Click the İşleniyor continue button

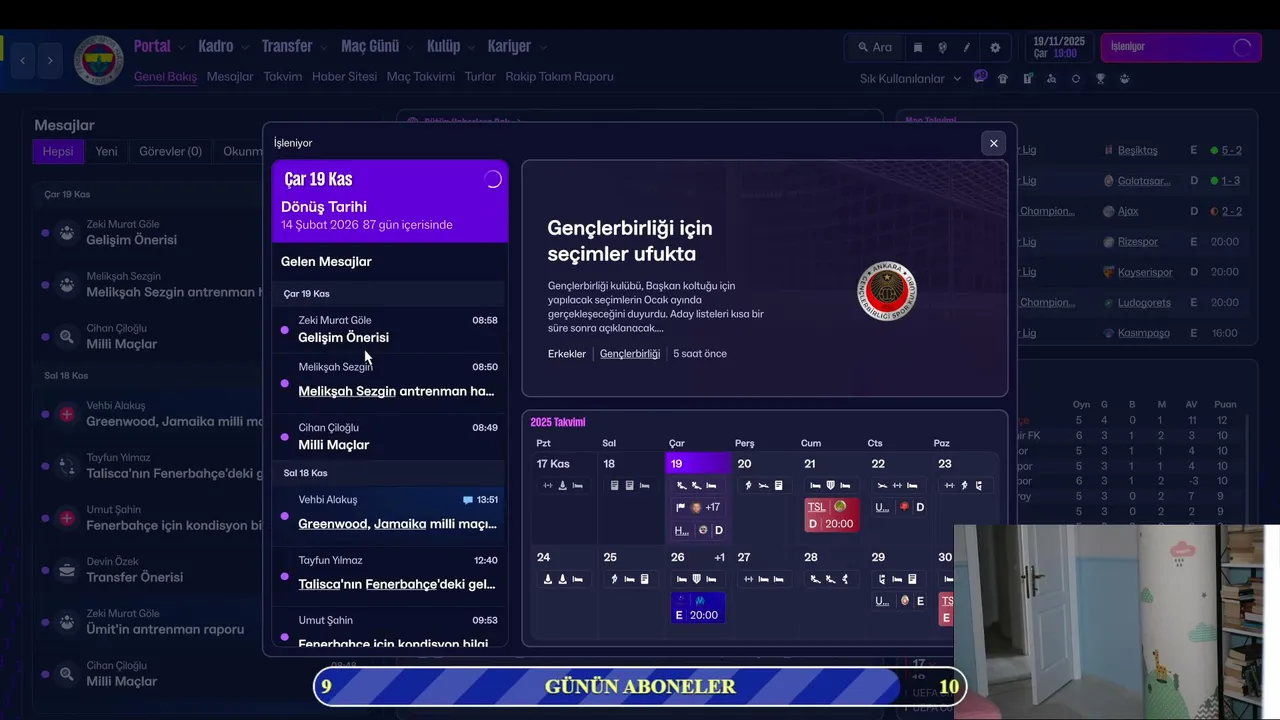1181,47
